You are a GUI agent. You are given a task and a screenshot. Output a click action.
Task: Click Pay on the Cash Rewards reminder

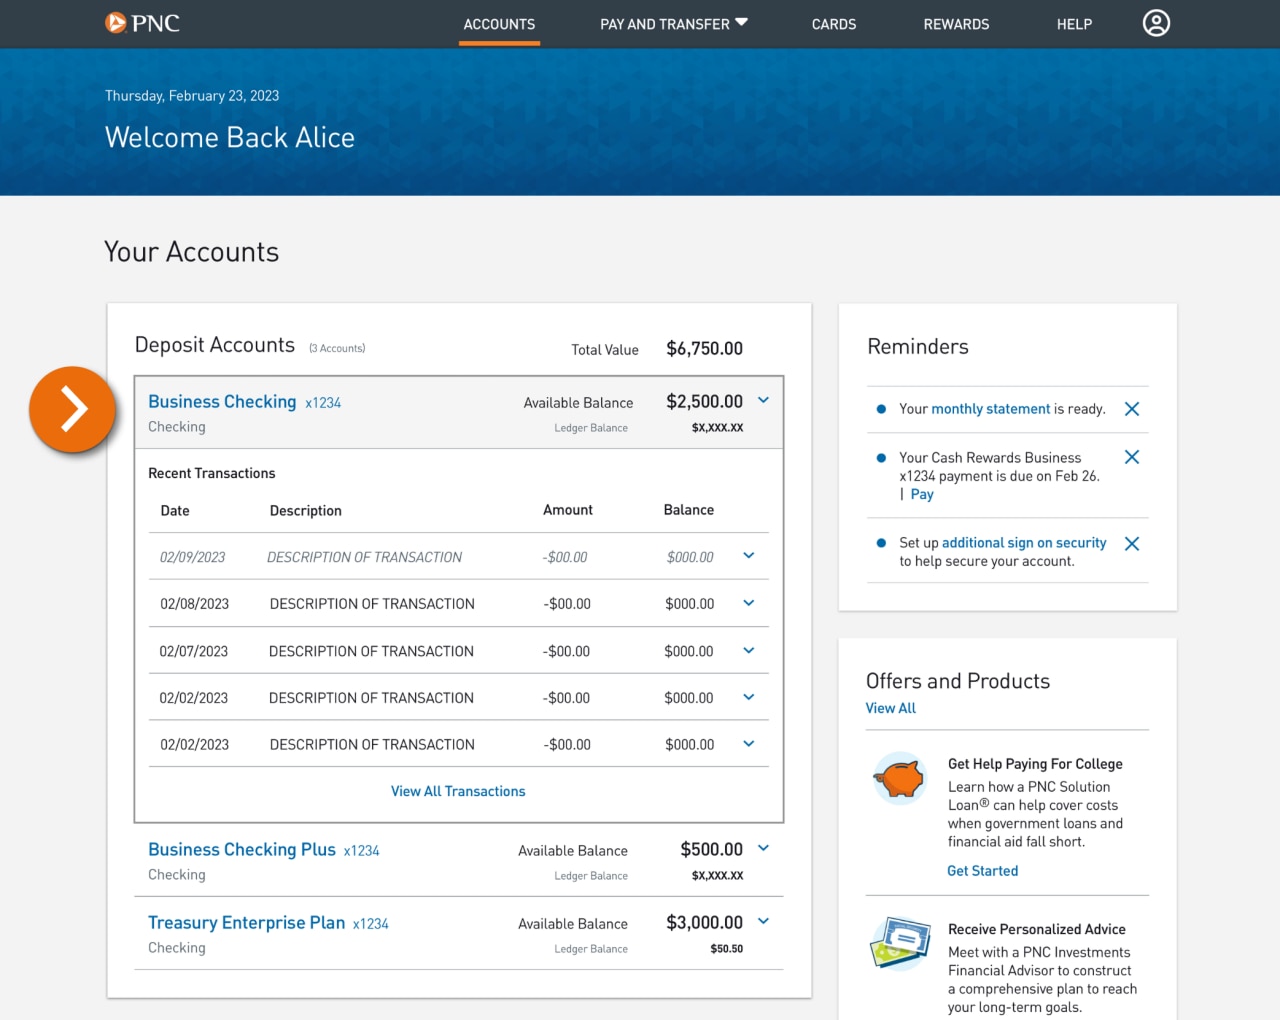(921, 493)
